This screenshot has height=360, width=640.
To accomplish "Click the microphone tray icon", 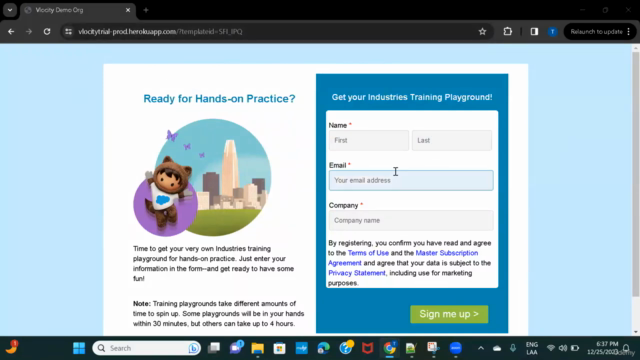I will click(x=513, y=348).
